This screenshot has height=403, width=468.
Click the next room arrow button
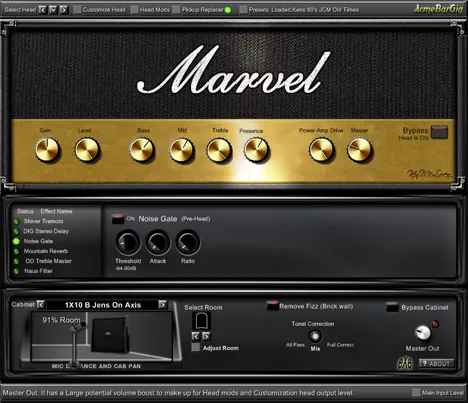pos(206,336)
